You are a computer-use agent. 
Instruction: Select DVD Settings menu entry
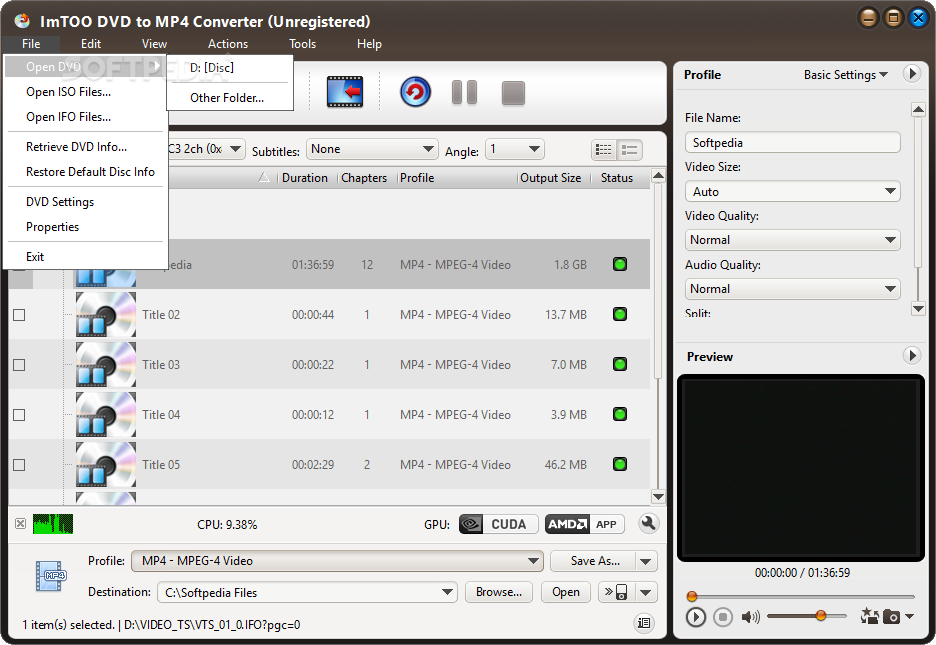(x=85, y=202)
